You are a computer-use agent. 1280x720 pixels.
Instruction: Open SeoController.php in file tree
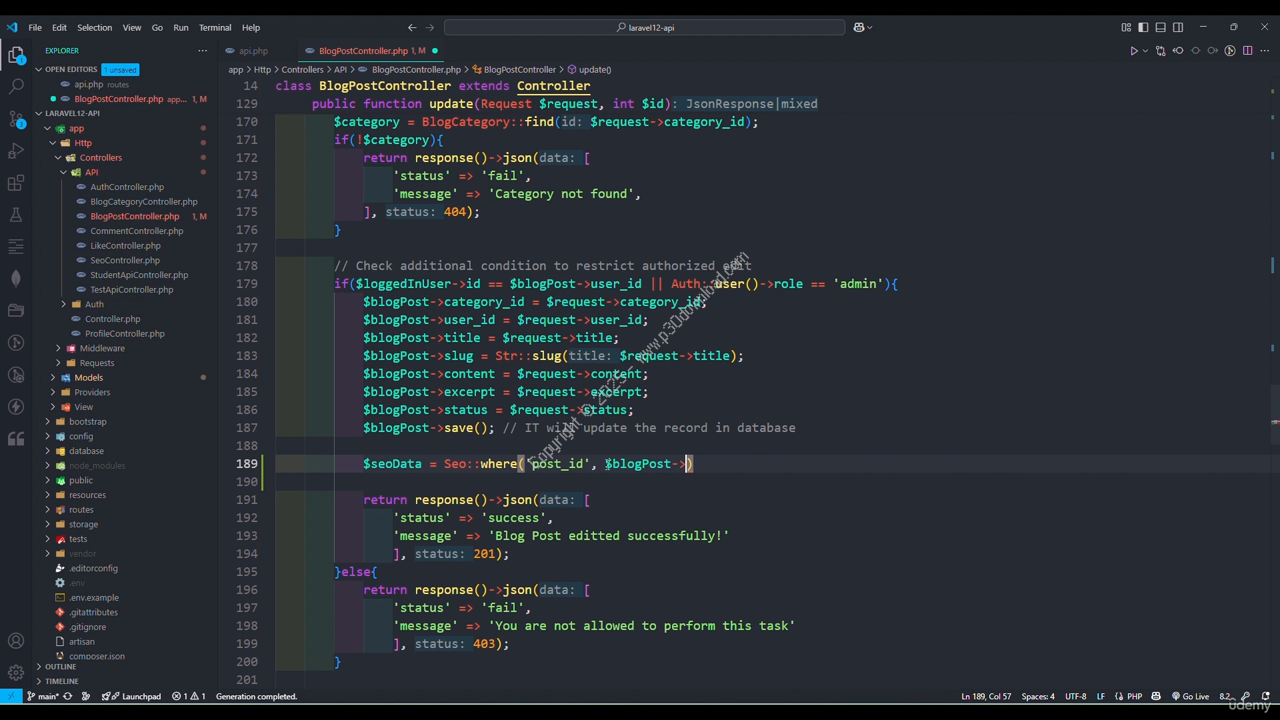[124, 260]
